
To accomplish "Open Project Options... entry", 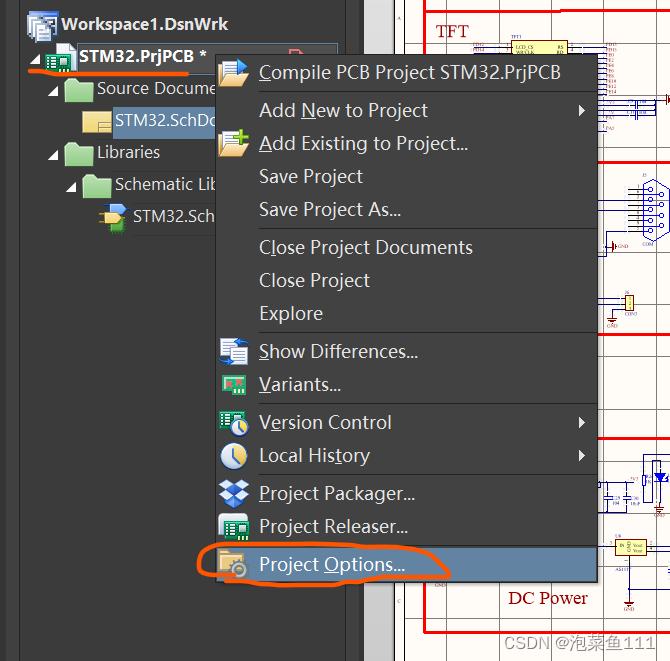I will click(x=406, y=564).
